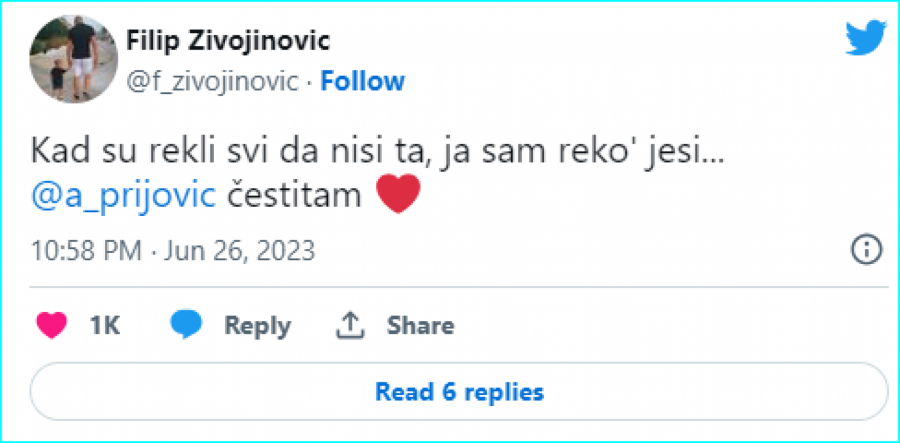The image size is (900, 443).
Task: Open the @a_prijovic mention link
Action: [x=123, y=195]
